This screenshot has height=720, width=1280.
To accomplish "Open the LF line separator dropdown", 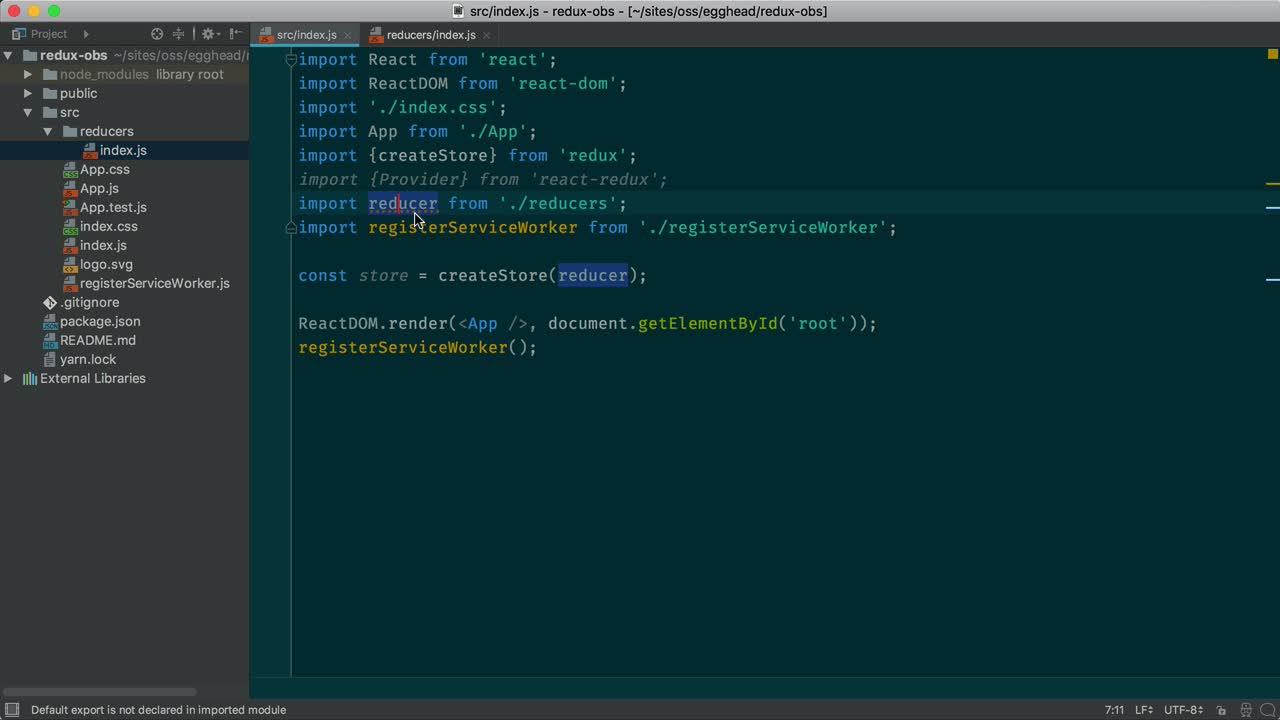I will tap(1144, 710).
